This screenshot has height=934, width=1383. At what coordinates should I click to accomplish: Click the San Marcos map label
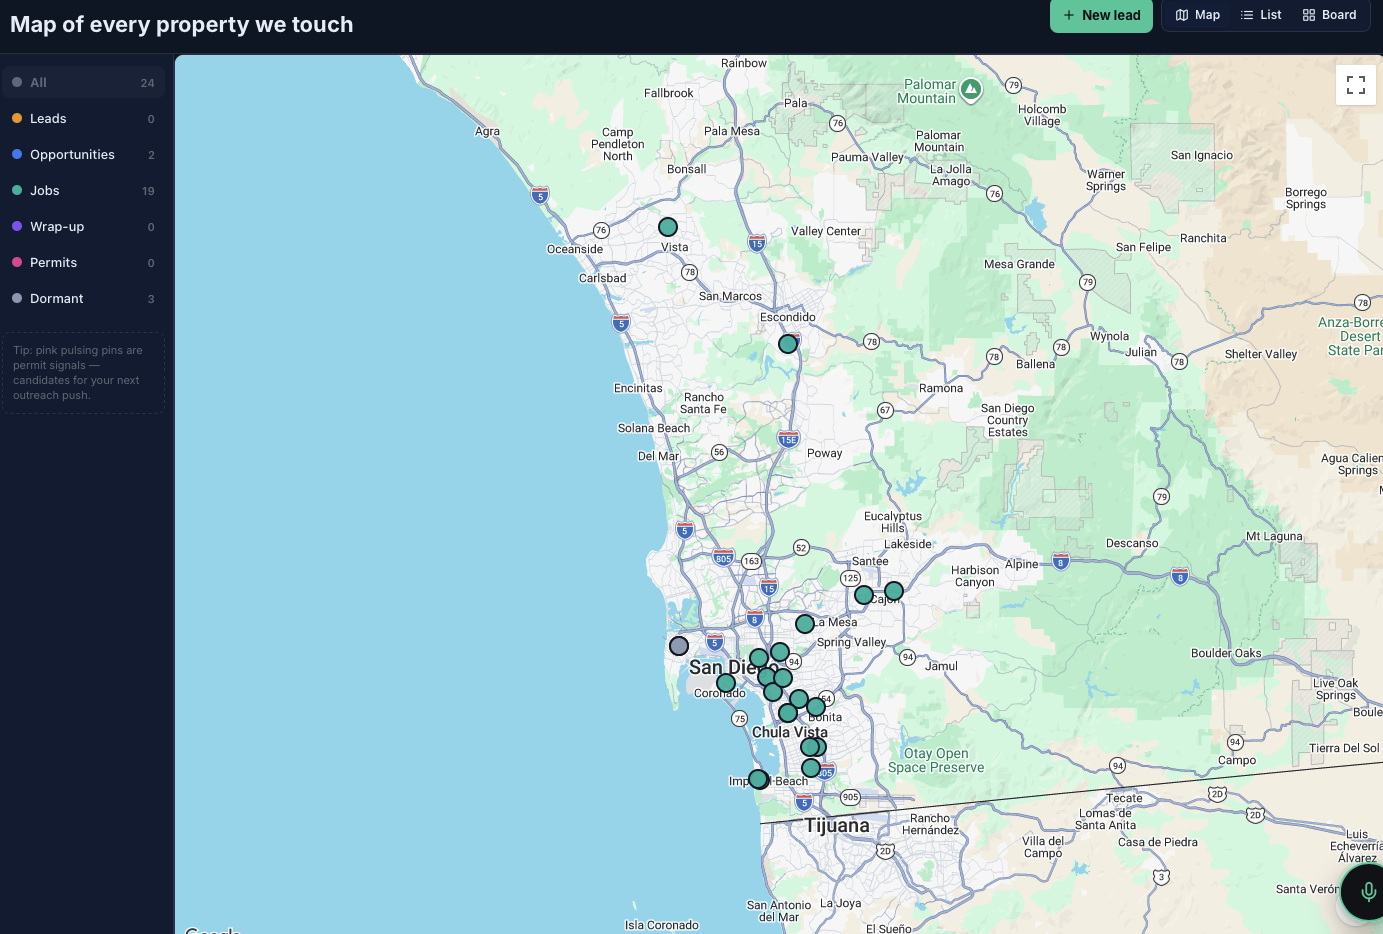coord(730,296)
